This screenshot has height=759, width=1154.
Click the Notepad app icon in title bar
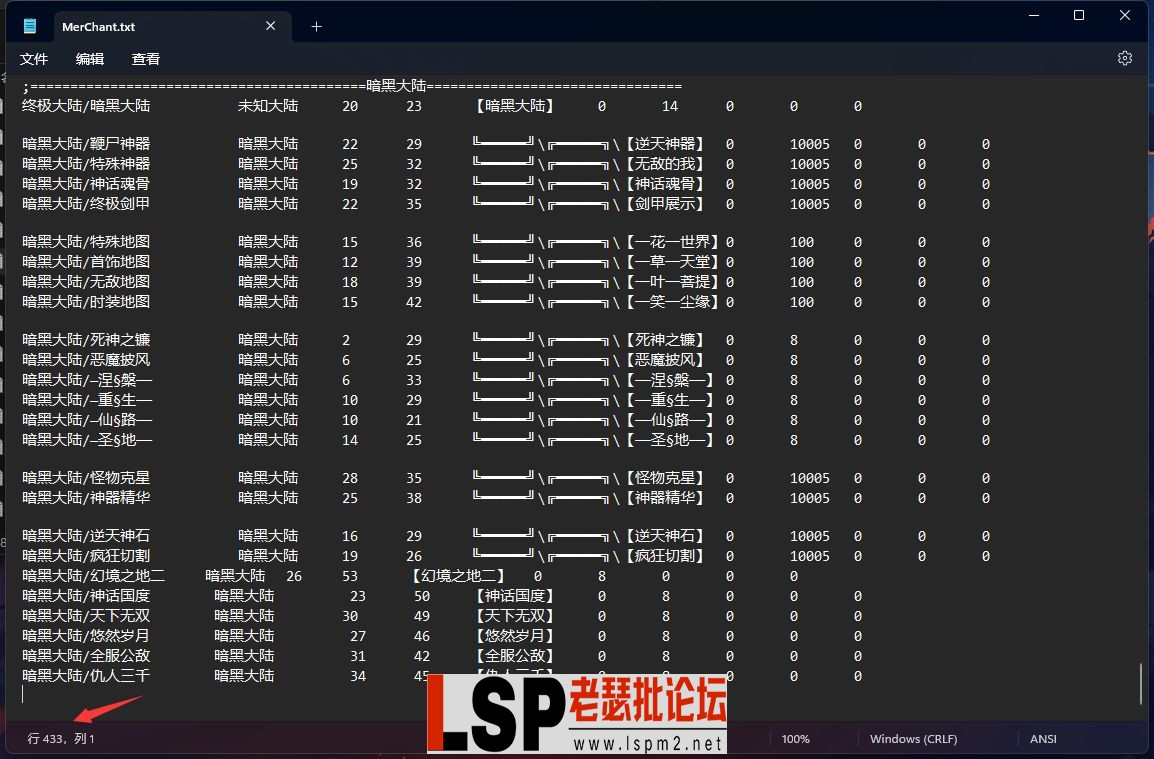[x=29, y=27]
